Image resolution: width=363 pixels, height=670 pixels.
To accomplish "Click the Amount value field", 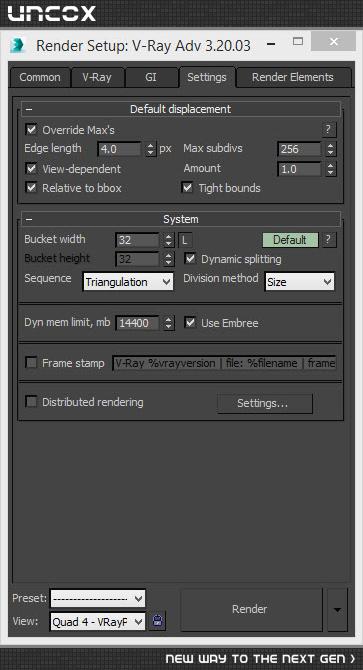I will (x=300, y=169).
